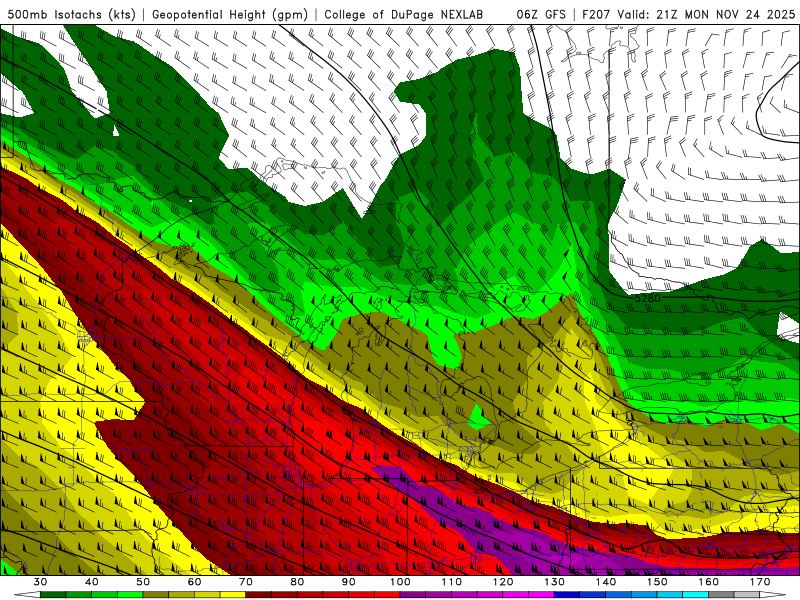This screenshot has width=800, height=600.
Task: Click the '500mb Isotachs (kts)' title text
Action: (x=71, y=15)
